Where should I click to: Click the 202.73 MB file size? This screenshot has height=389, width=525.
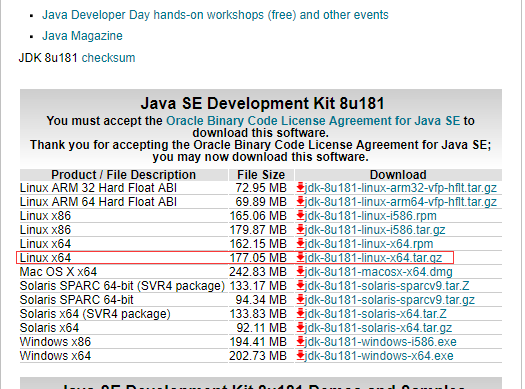click(258, 356)
